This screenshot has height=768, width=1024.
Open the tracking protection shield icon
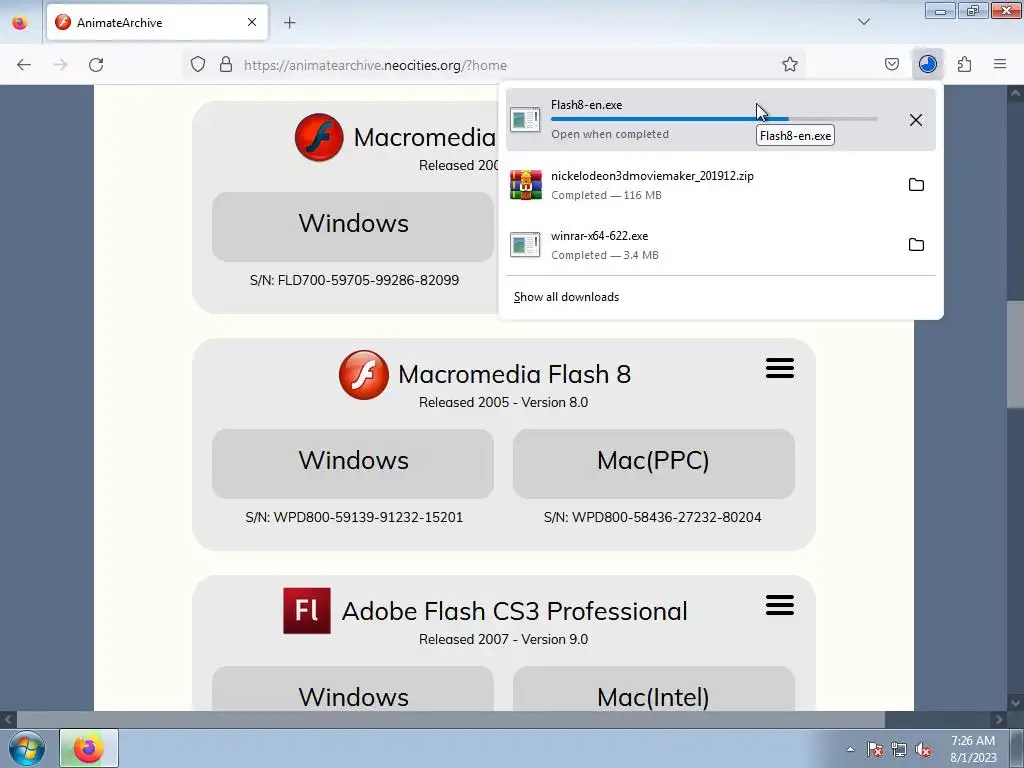(198, 65)
